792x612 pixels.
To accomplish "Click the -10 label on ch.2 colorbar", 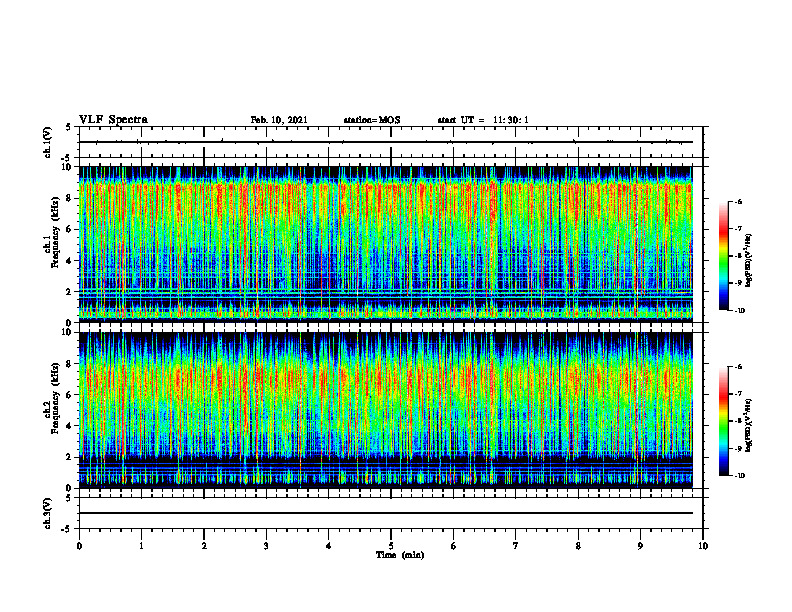I will tap(739, 476).
